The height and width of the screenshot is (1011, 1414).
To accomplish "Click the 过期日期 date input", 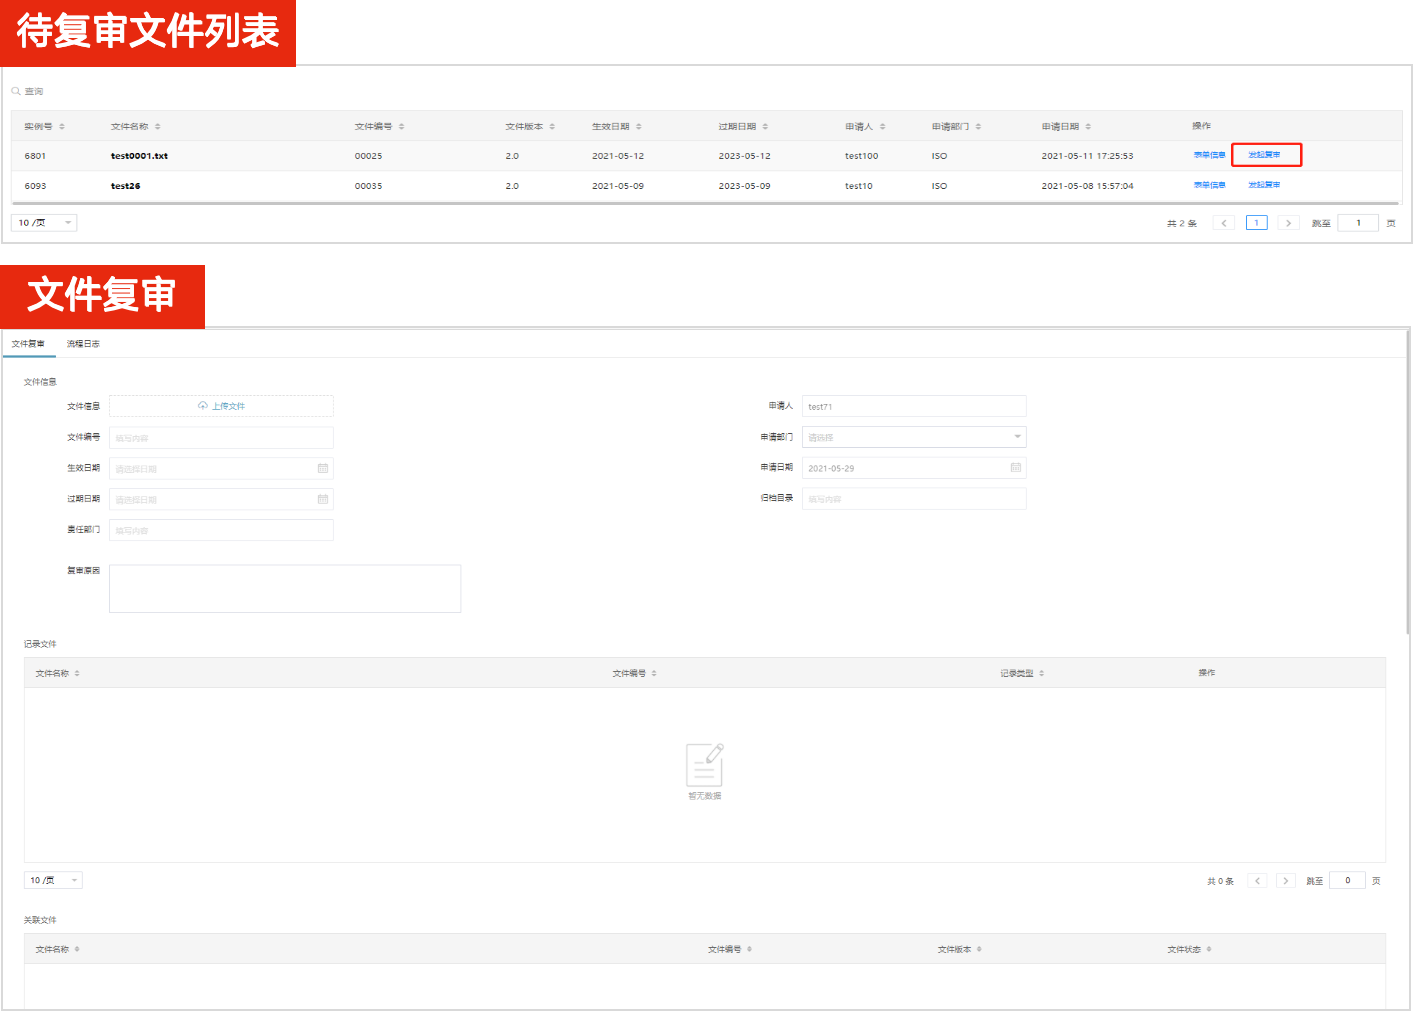I will [221, 499].
